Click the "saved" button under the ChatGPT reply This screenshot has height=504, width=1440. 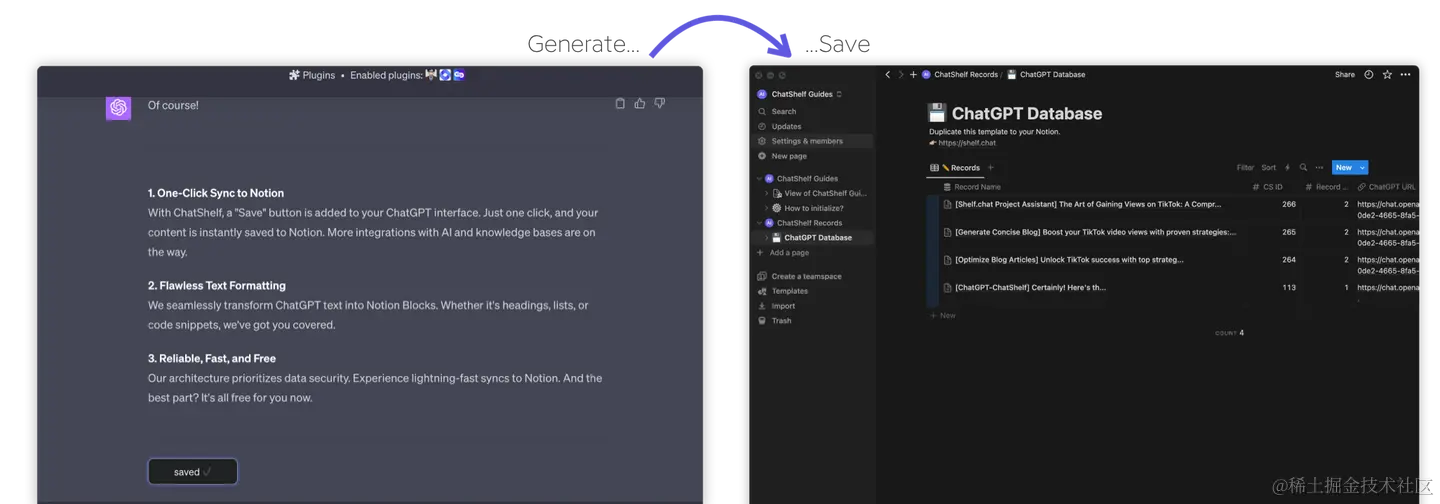tap(193, 471)
